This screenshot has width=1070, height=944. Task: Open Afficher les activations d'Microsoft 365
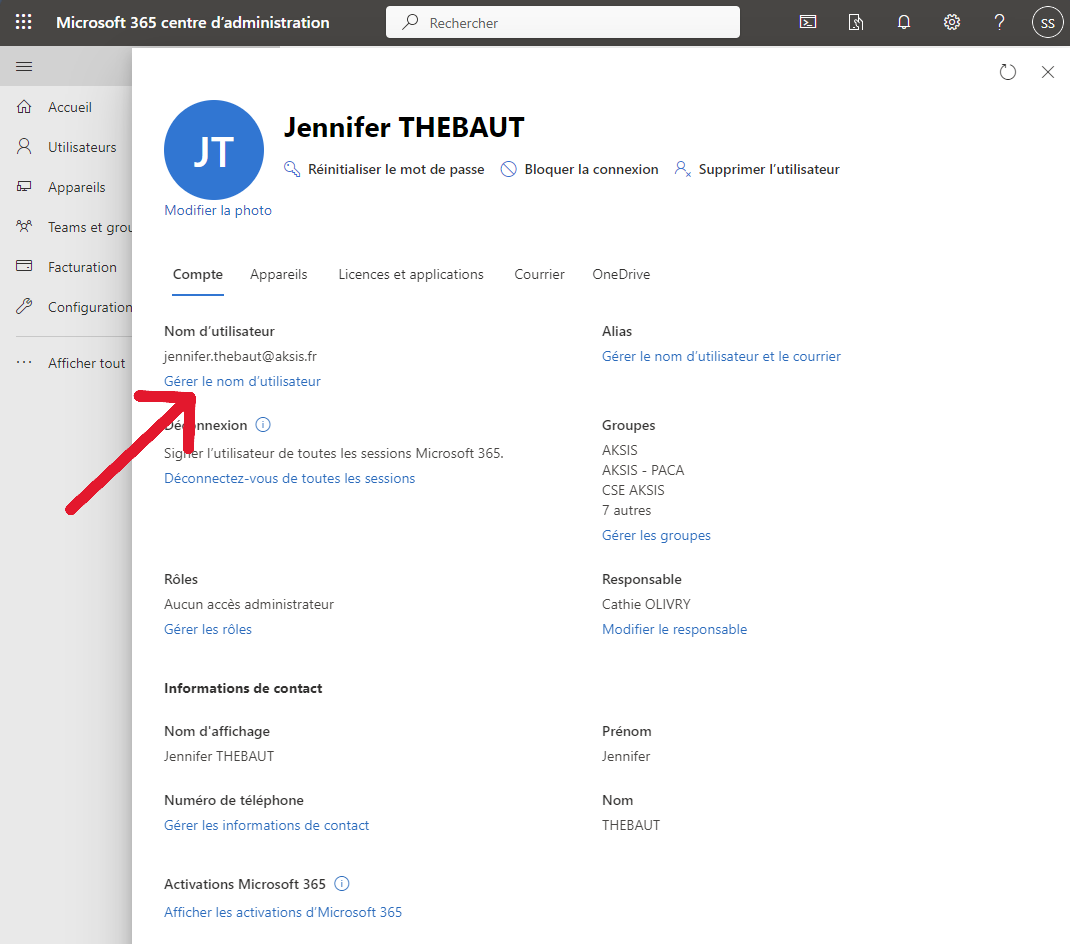coord(283,913)
